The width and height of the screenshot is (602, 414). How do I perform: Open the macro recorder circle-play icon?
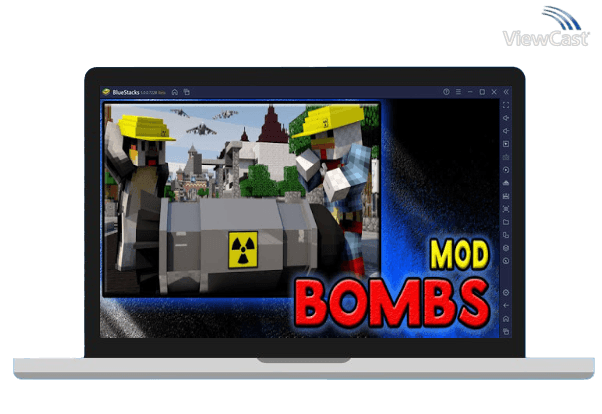[506, 170]
